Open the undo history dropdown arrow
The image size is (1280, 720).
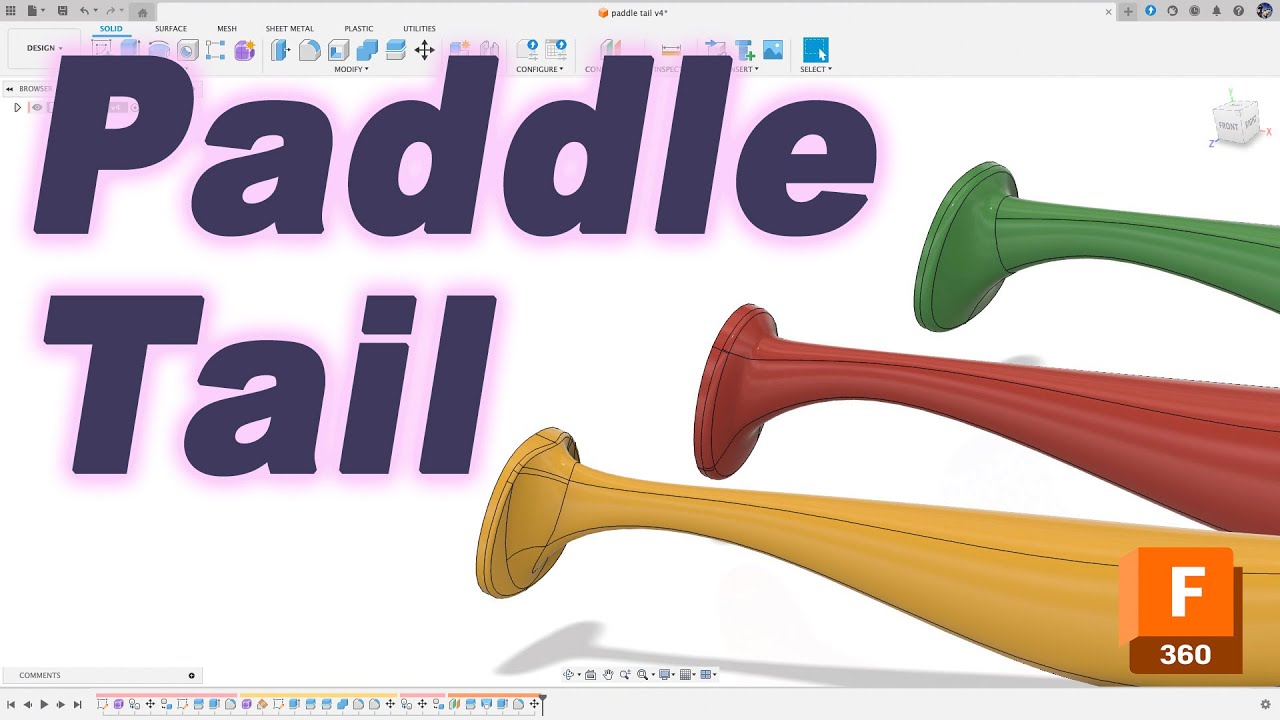coord(96,11)
